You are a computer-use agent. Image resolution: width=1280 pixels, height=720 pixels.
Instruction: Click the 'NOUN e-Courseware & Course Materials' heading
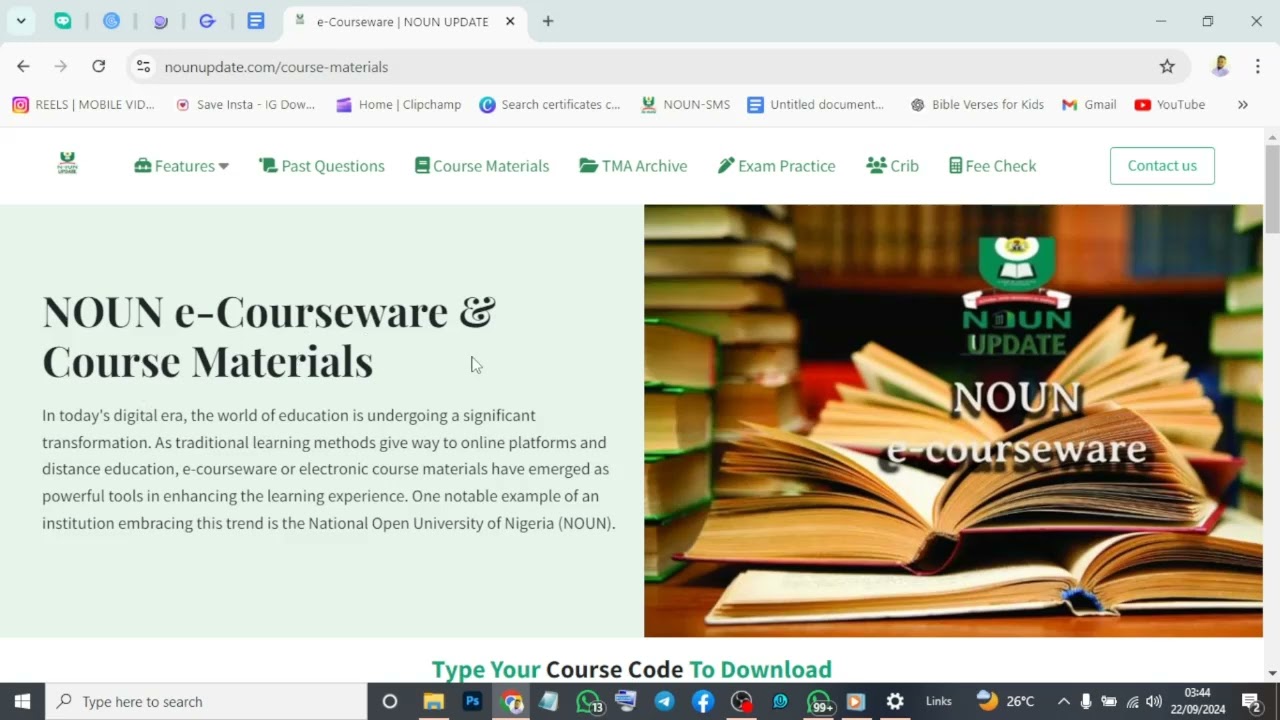269,336
